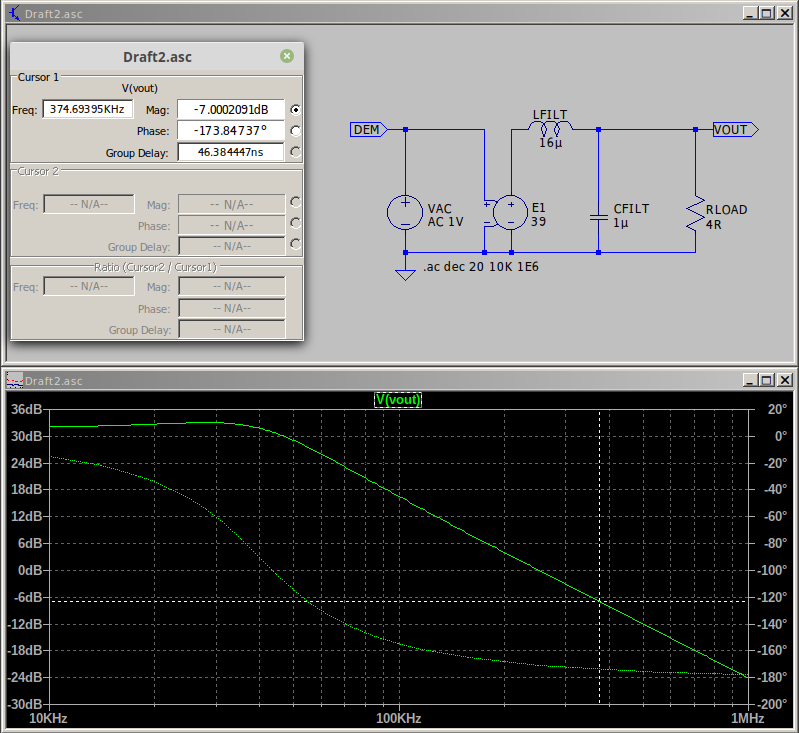Click the V(vout) trace label in plot
This screenshot has width=799, height=733.
(398, 400)
